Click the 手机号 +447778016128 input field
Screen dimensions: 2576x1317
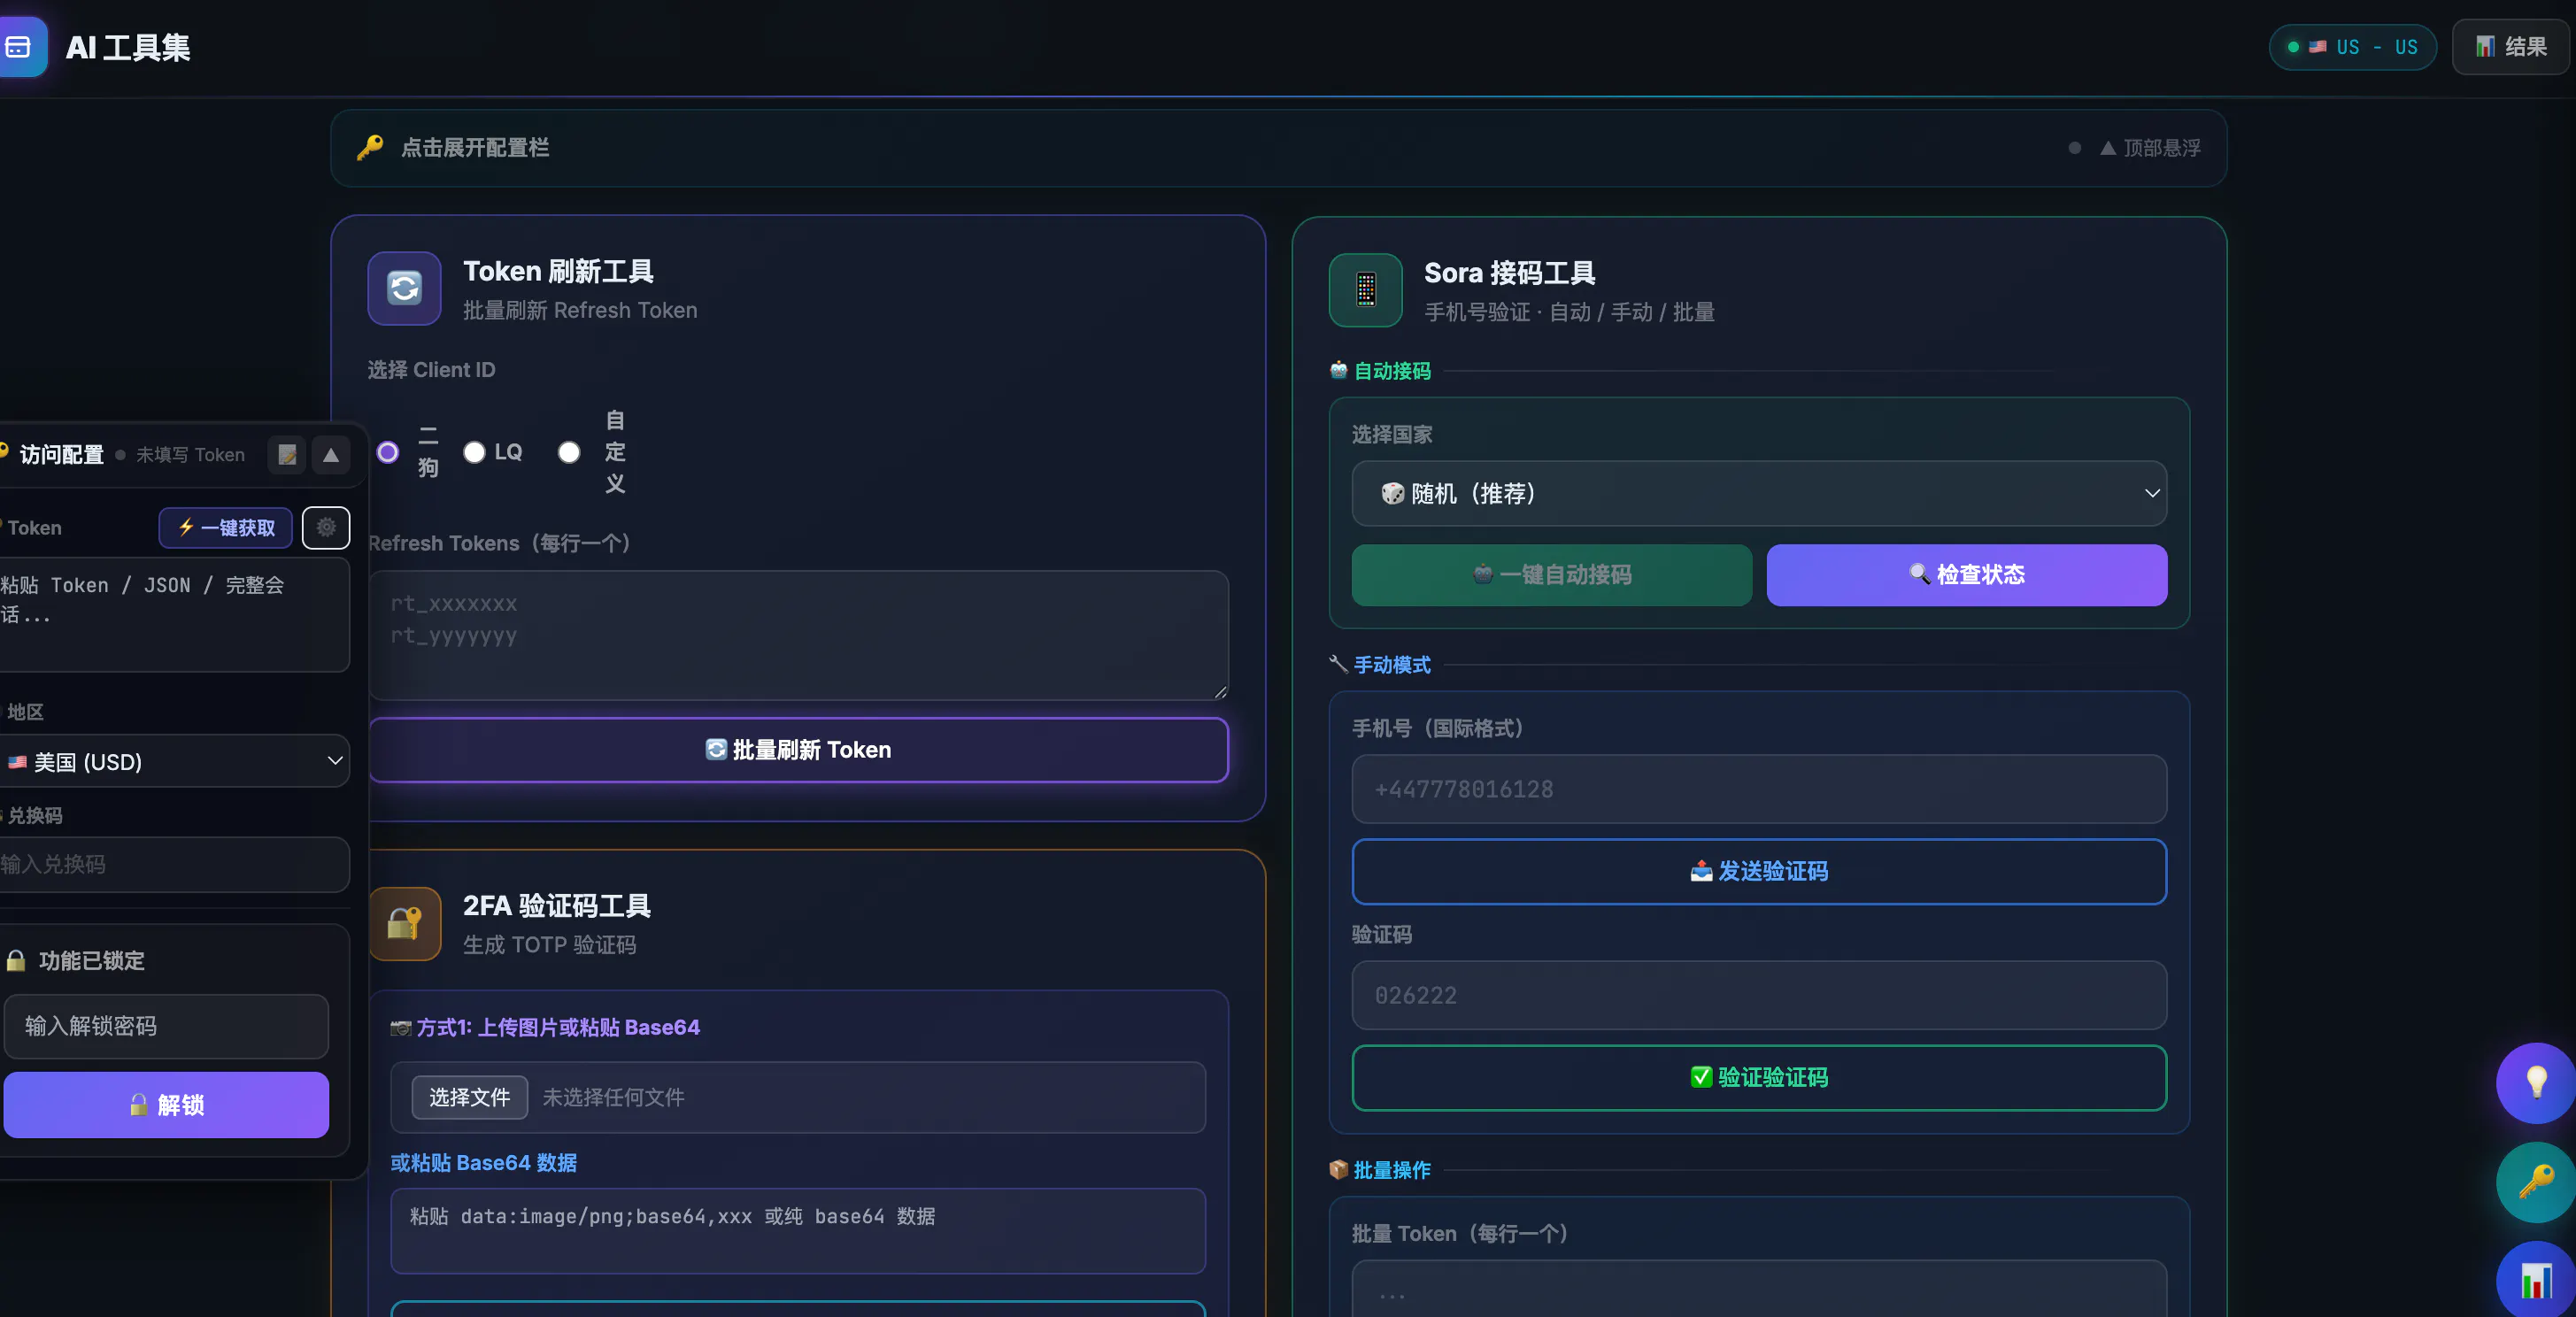pyautogui.click(x=1759, y=789)
